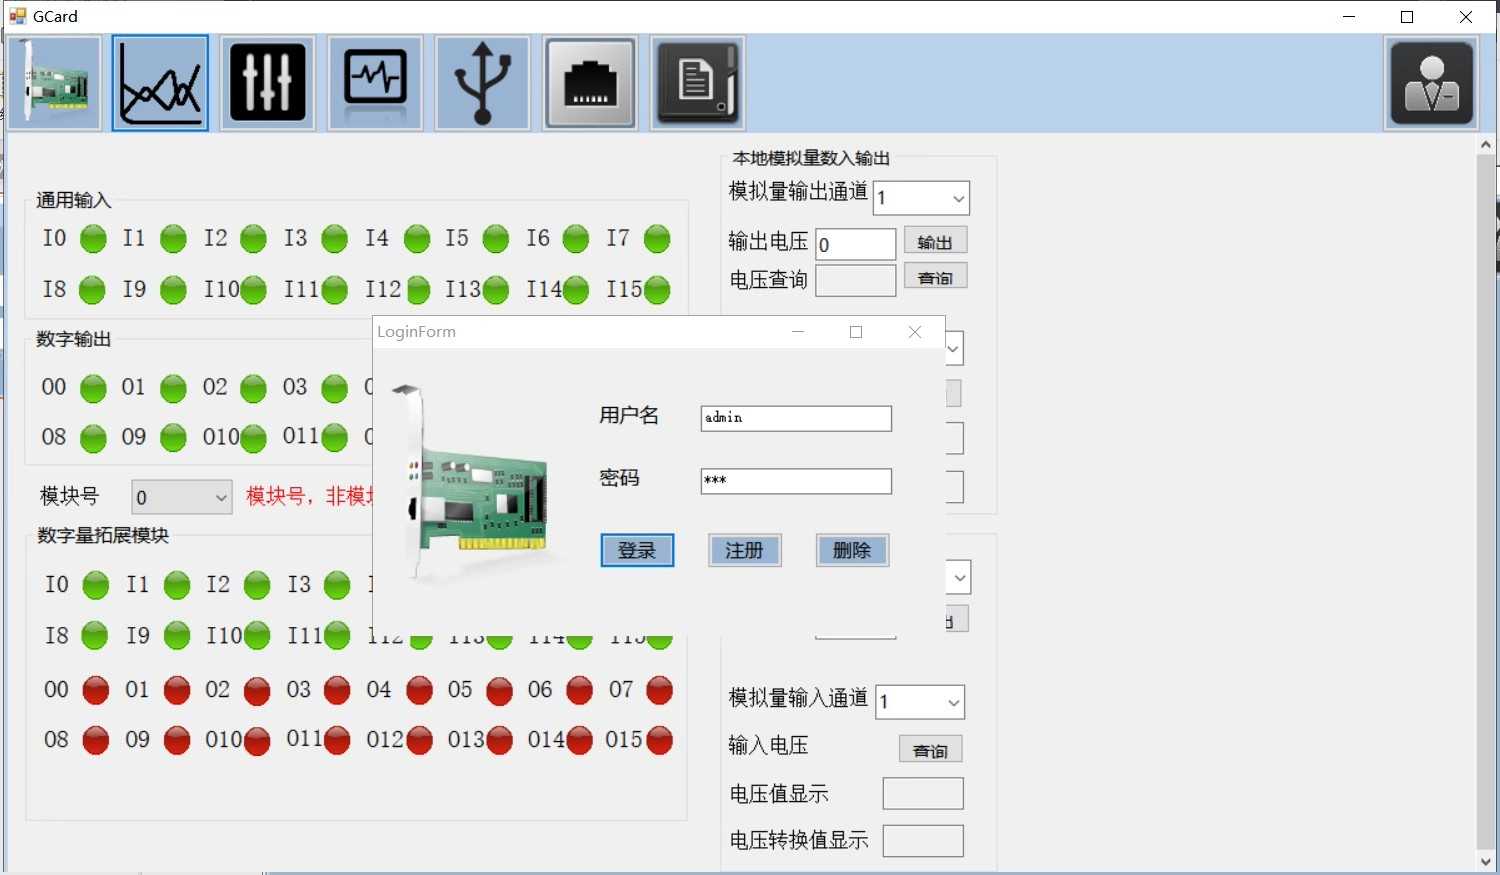Open the network card icon in toolbar

[x=55, y=83]
